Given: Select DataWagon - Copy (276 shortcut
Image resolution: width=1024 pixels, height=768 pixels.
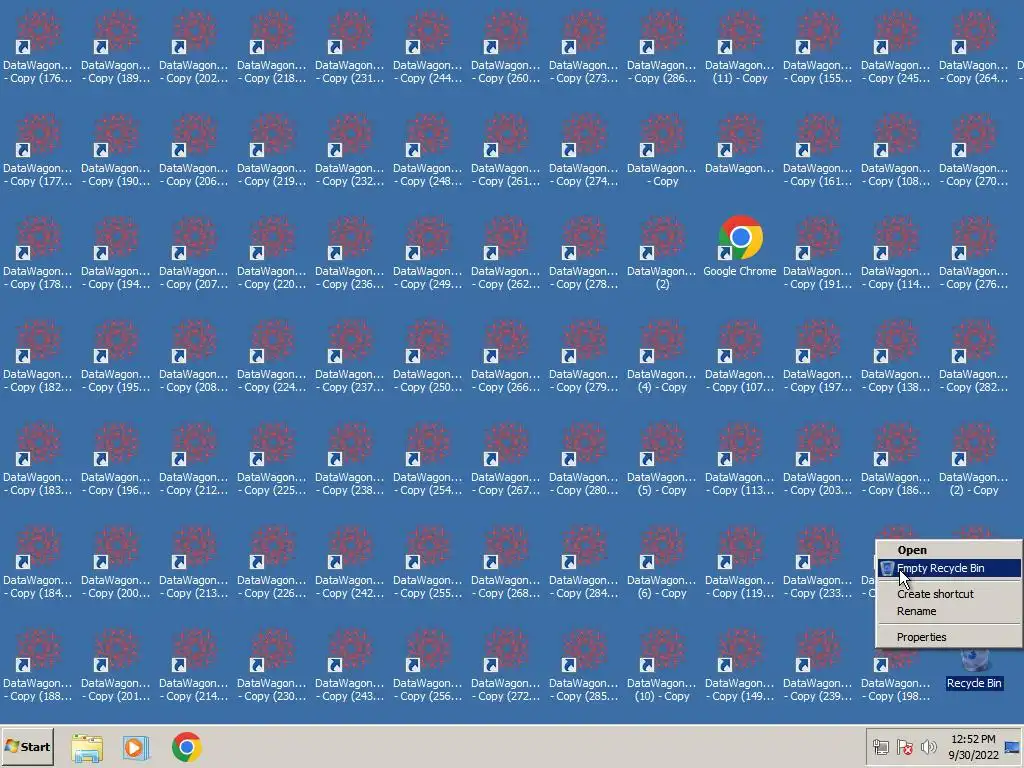Looking at the screenshot, I should (x=974, y=253).
